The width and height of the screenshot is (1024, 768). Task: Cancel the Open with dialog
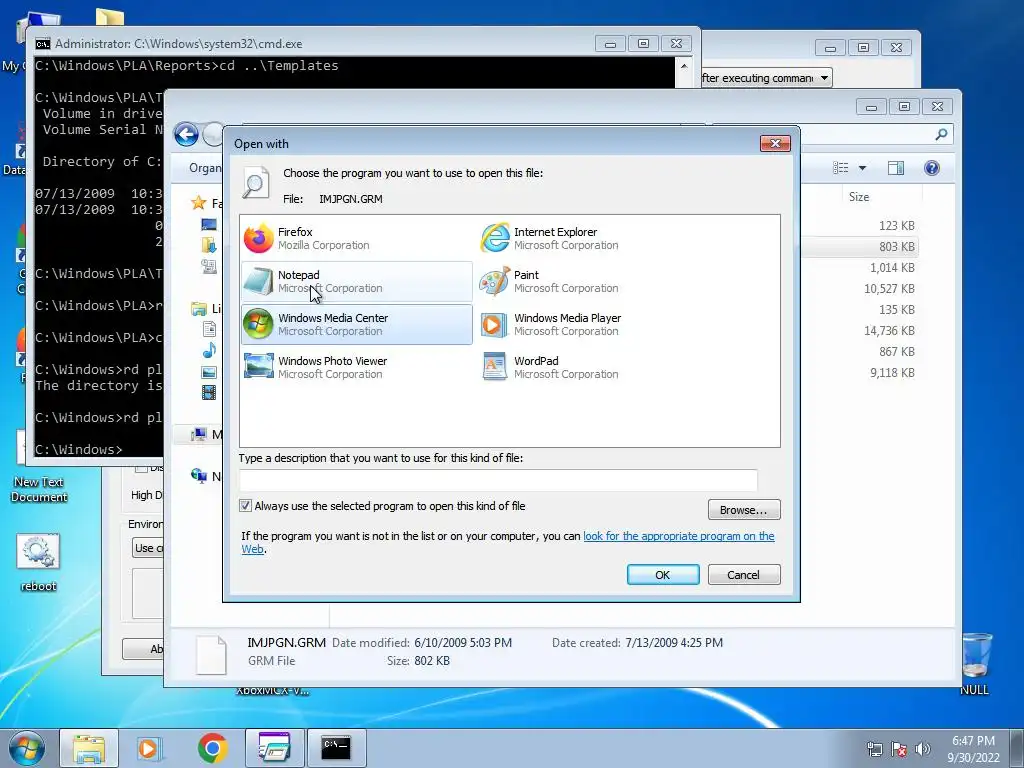tap(744, 575)
